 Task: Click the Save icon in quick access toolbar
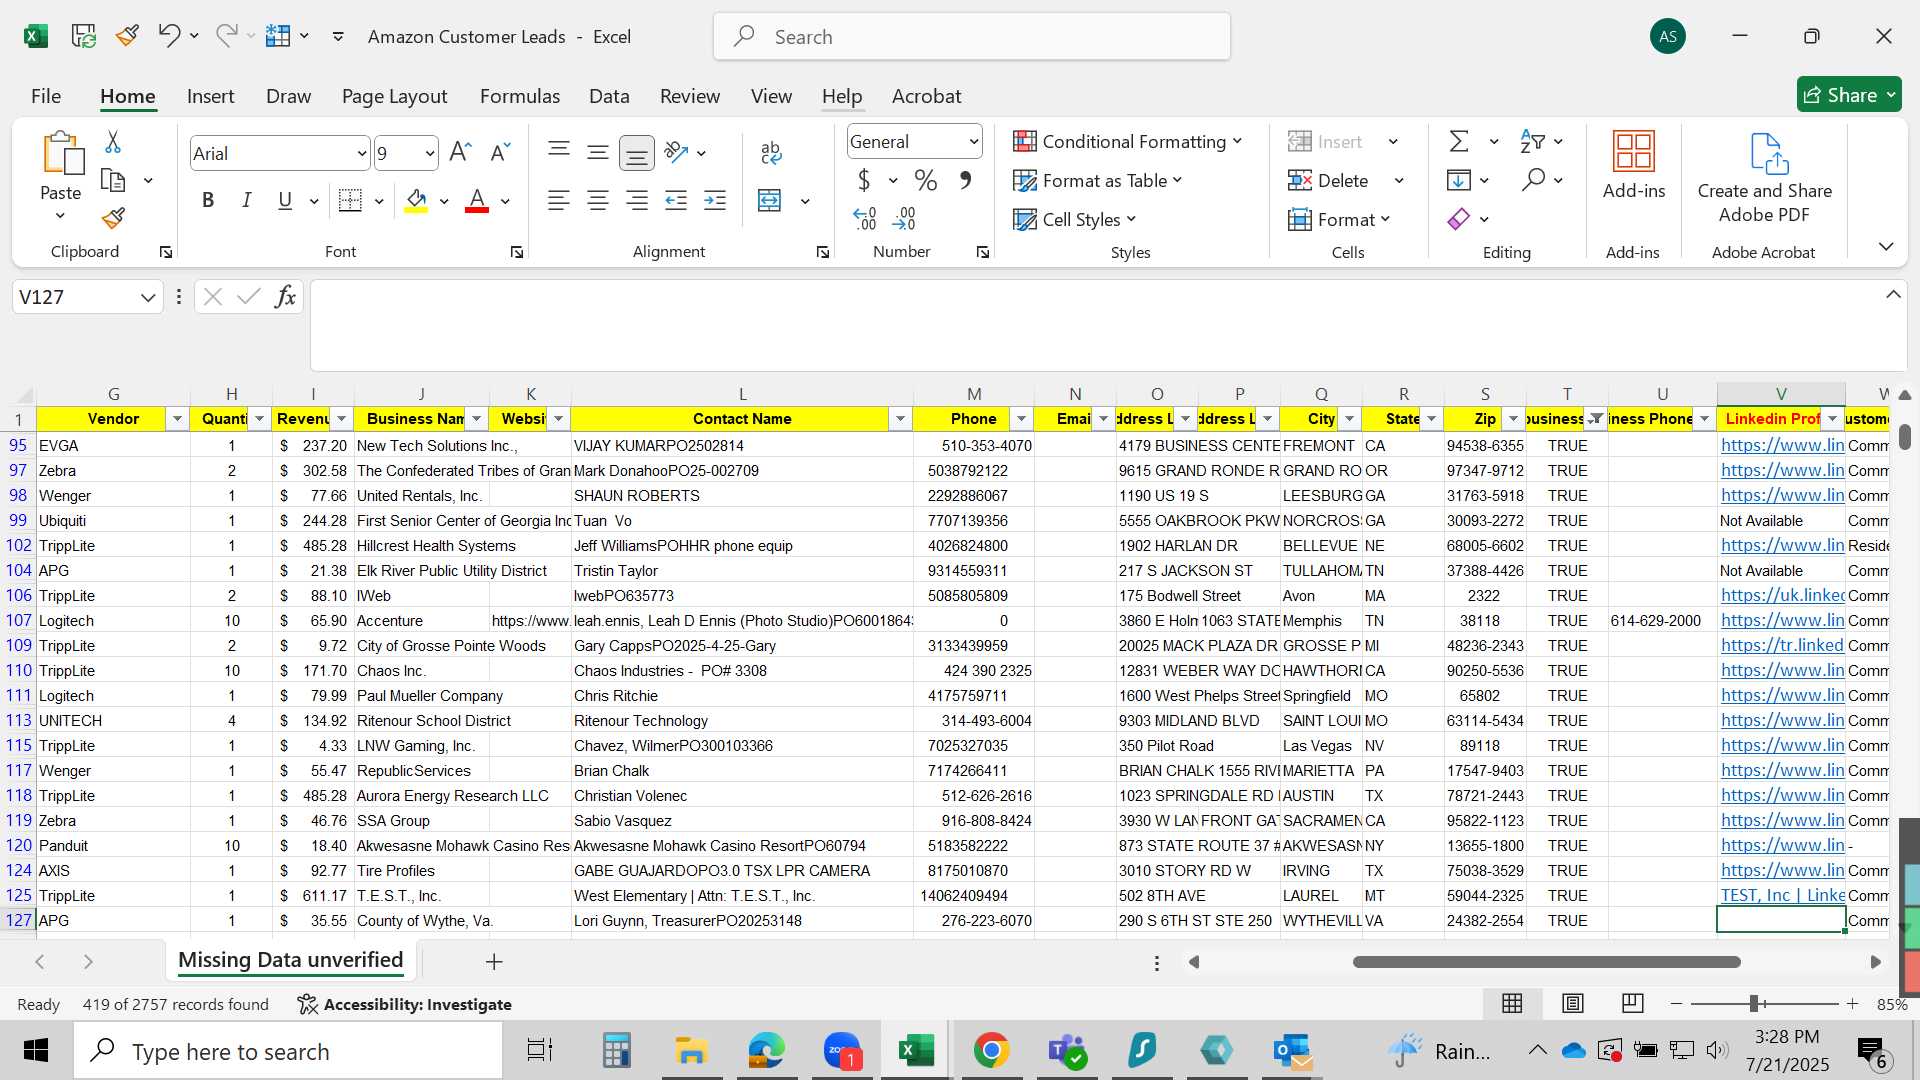83,36
